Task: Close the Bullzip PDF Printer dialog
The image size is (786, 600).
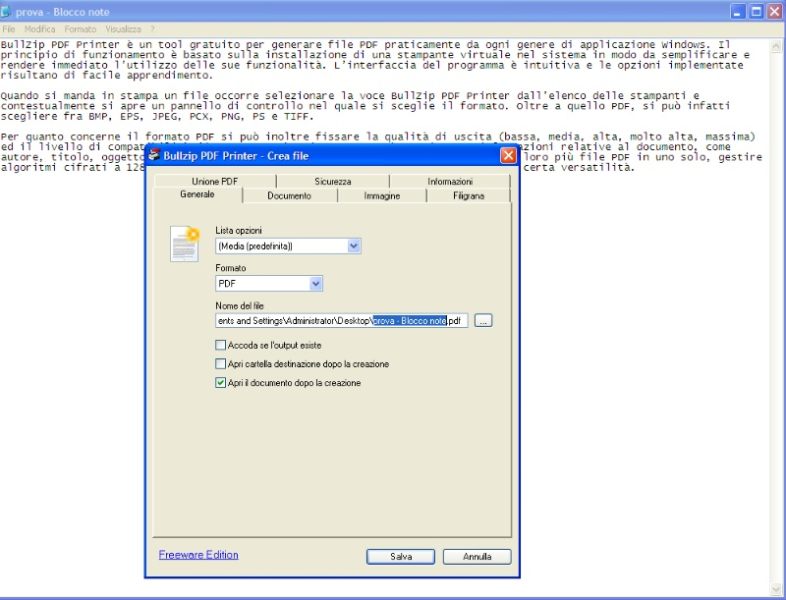Action: (508, 156)
